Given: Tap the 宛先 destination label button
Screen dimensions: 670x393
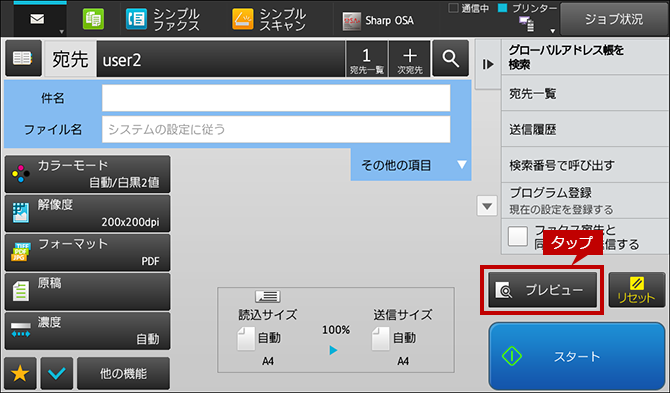Looking at the screenshot, I should coord(70,59).
